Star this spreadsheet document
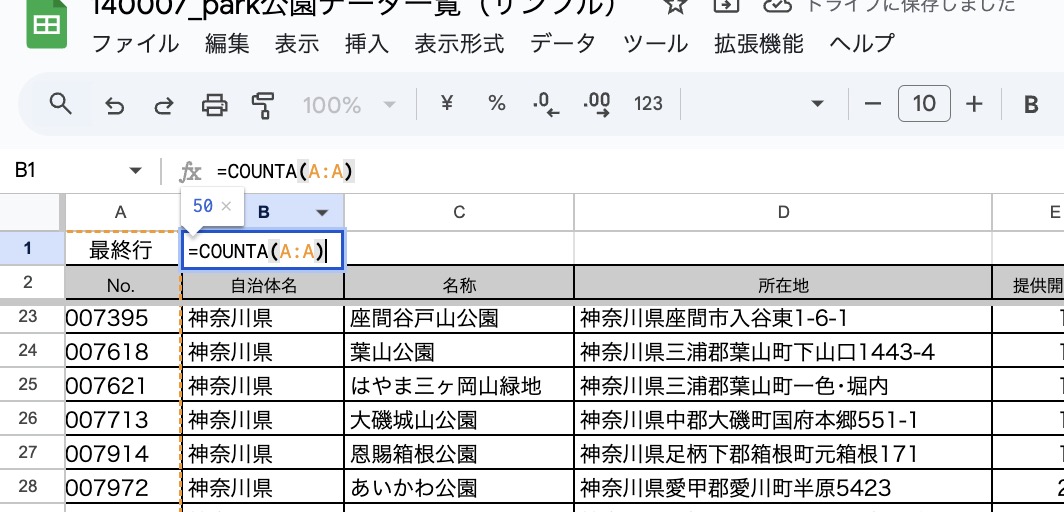This screenshot has width=1064, height=512. point(676,5)
